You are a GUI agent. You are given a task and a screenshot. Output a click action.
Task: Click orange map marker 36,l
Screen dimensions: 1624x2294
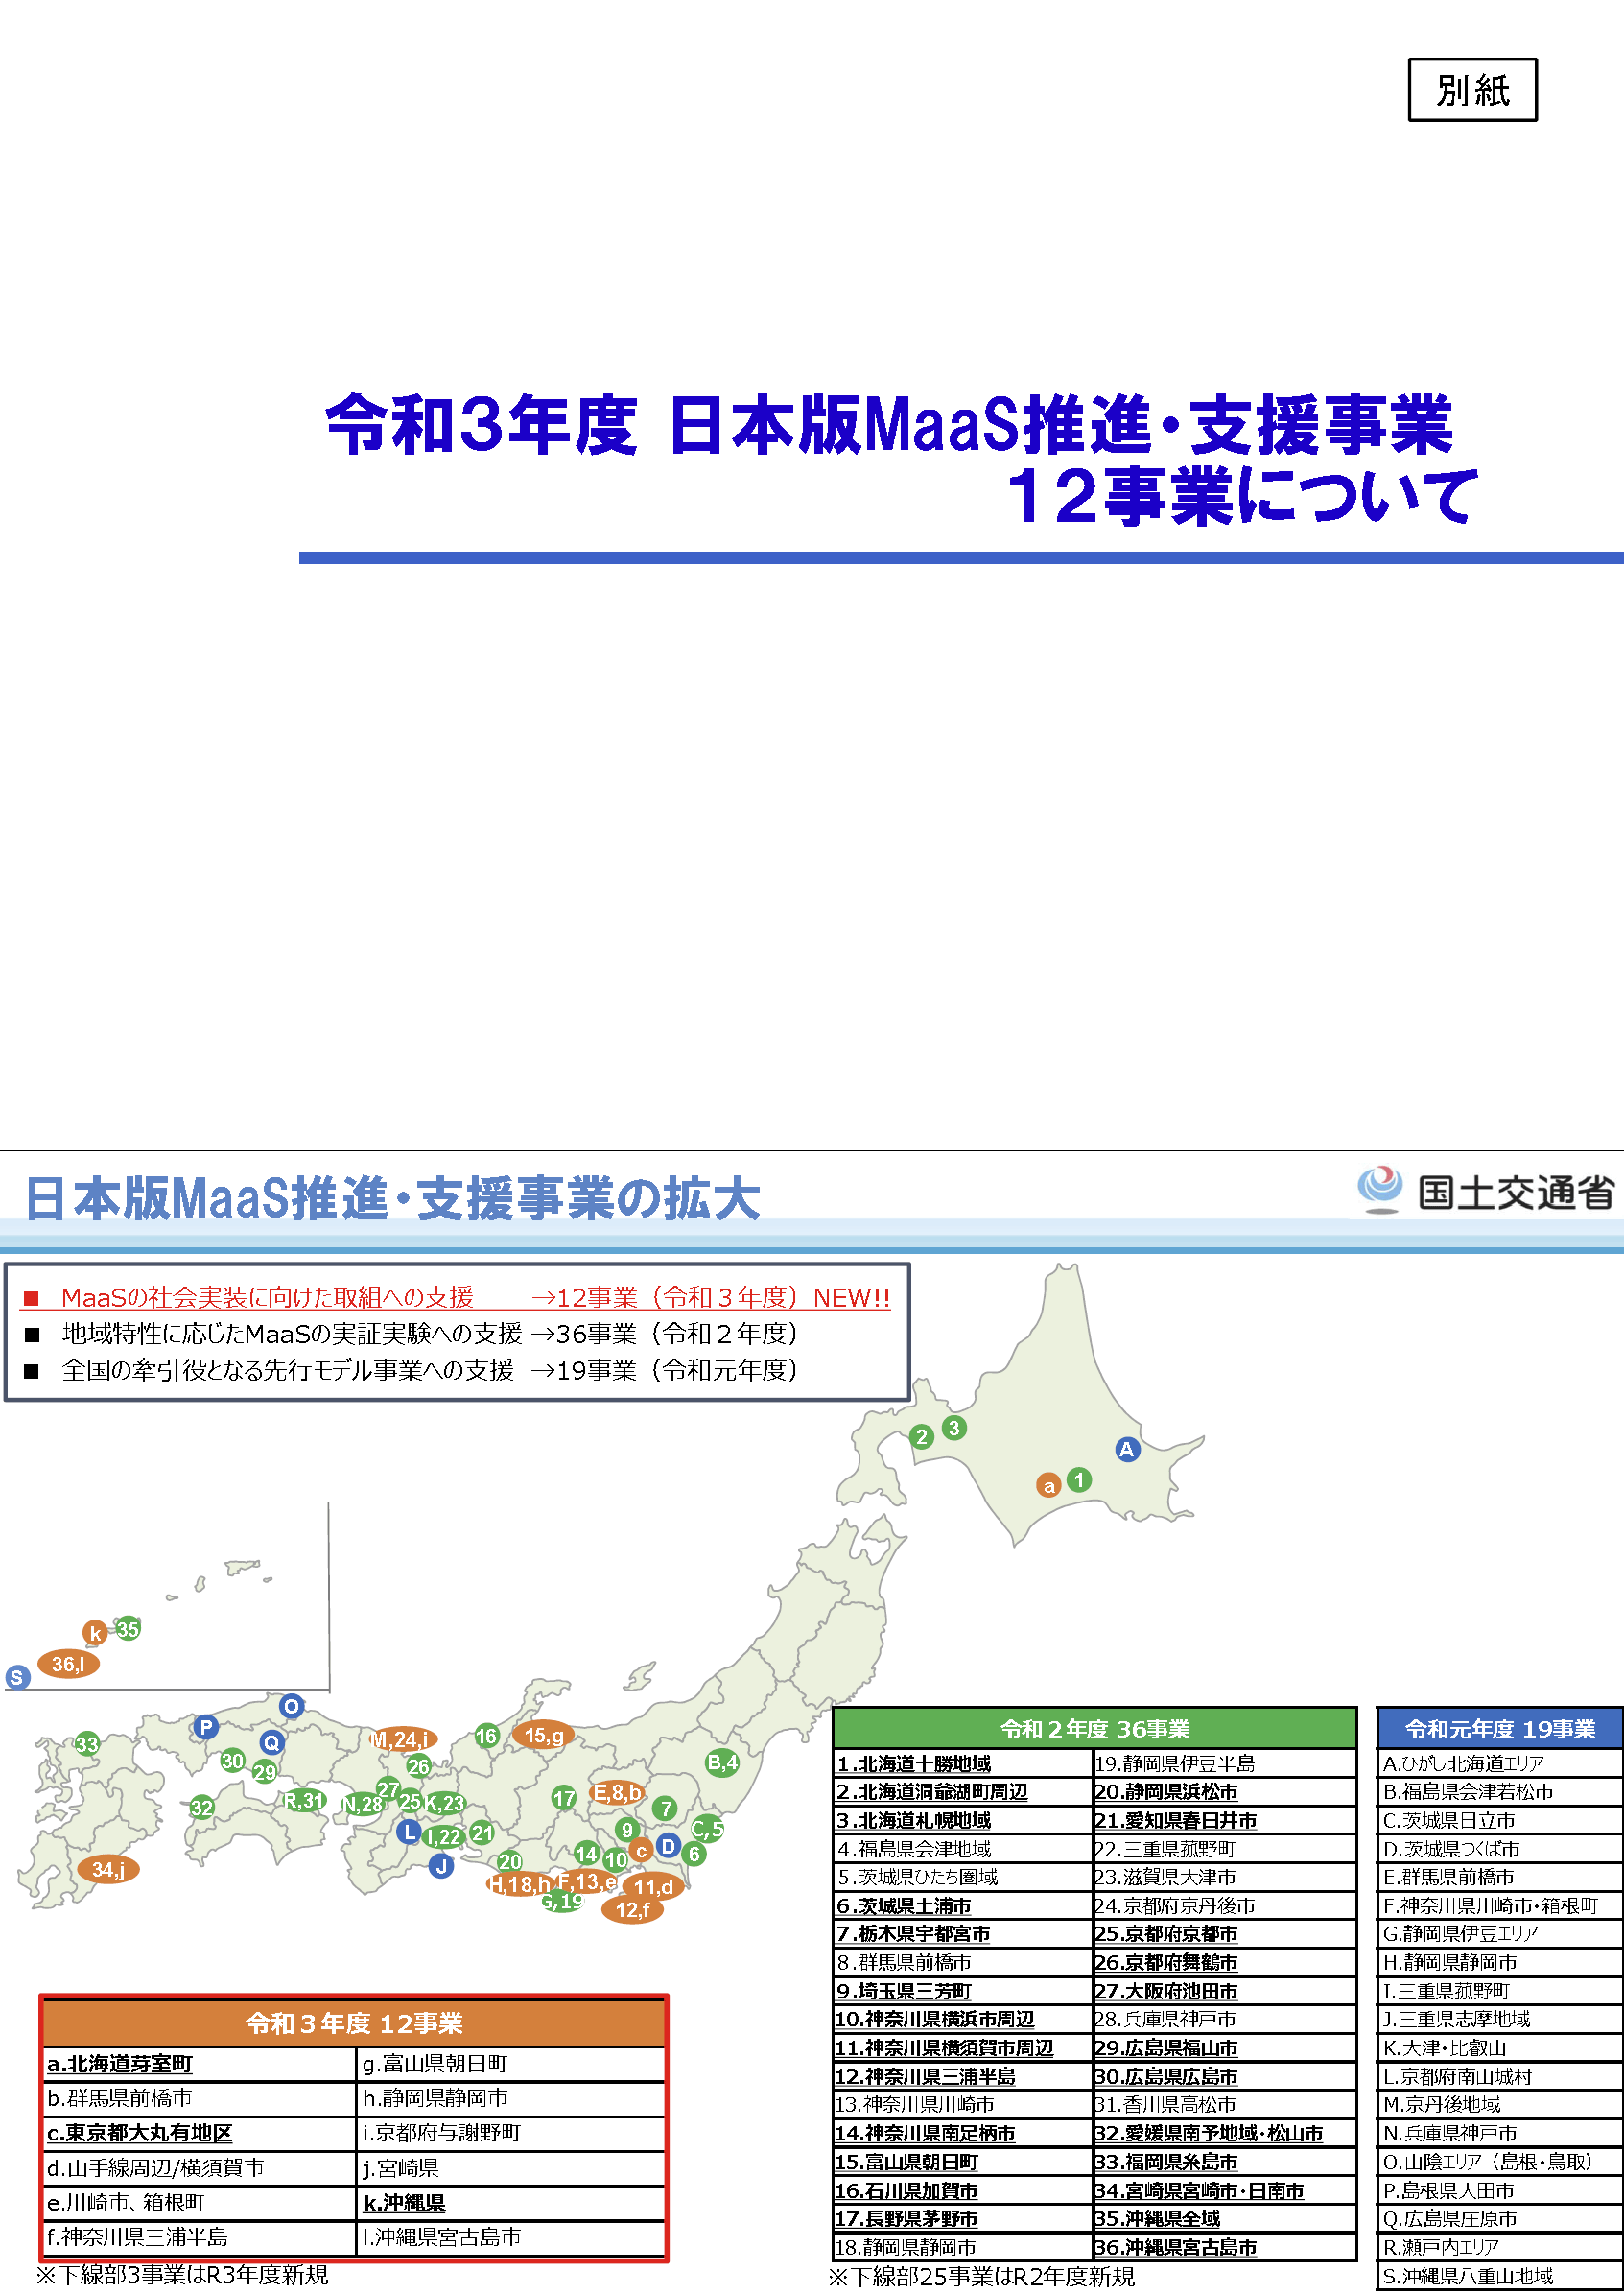click(68, 1664)
